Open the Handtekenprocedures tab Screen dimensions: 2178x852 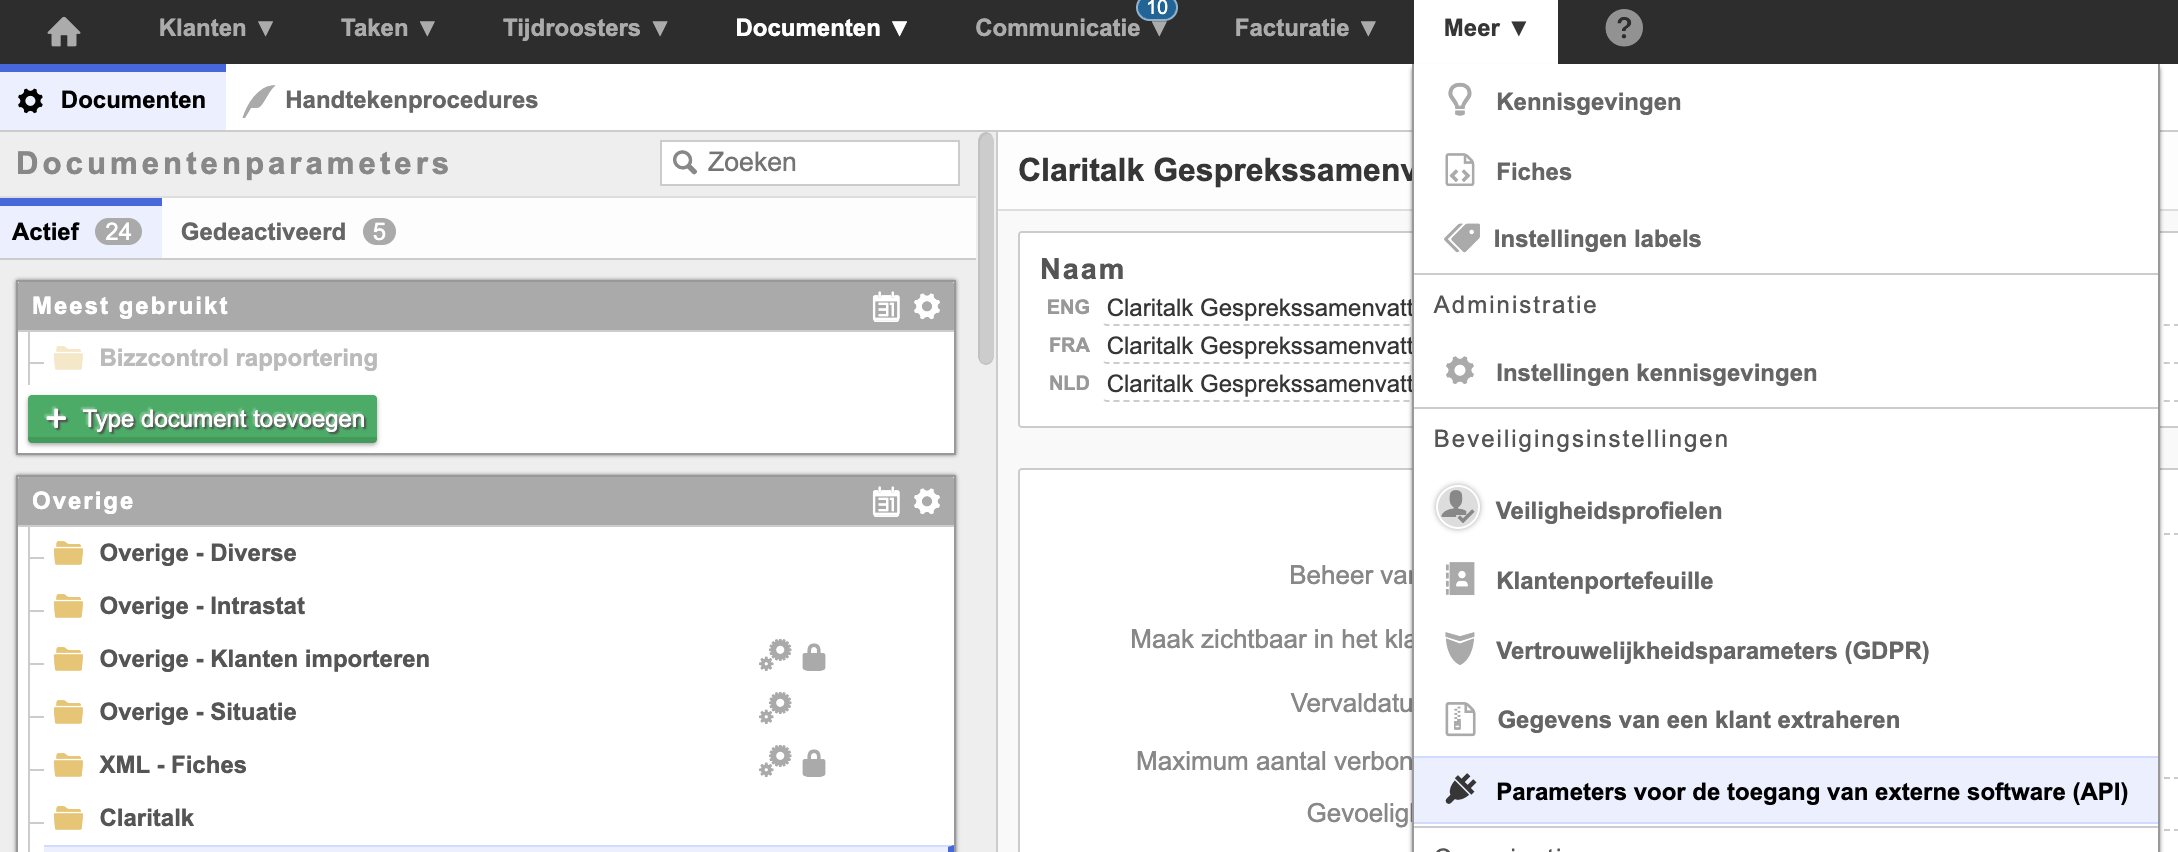coord(410,100)
